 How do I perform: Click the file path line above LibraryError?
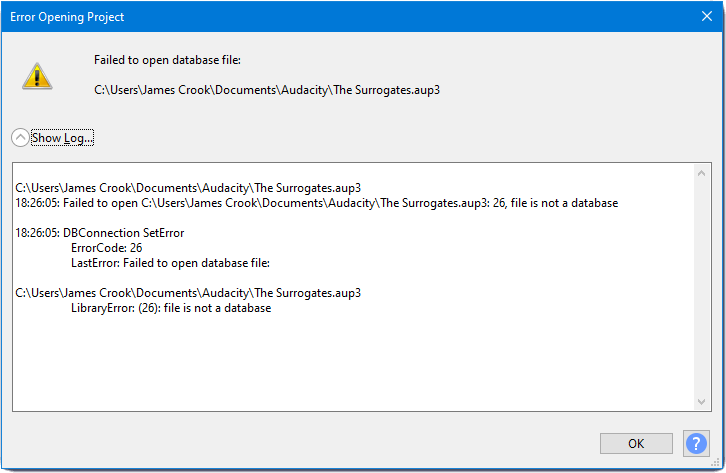click(188, 293)
